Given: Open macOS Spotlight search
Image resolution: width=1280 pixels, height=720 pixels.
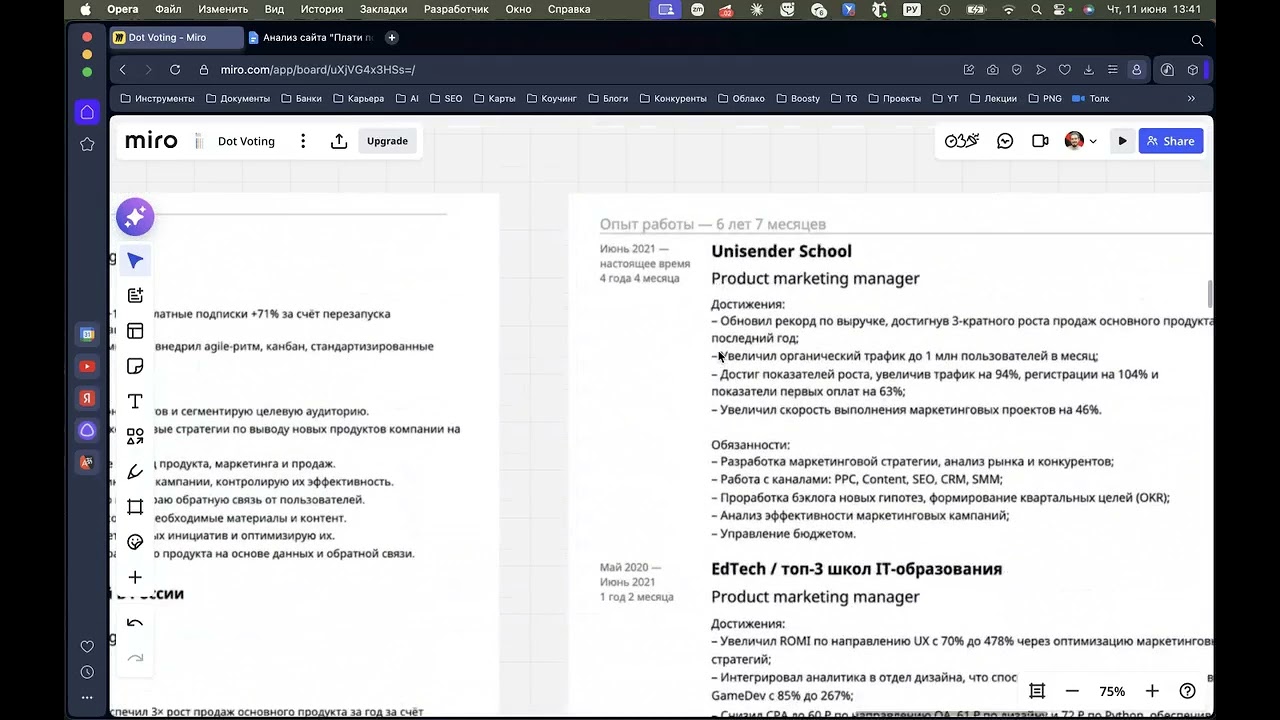Looking at the screenshot, I should tap(1036, 9).
